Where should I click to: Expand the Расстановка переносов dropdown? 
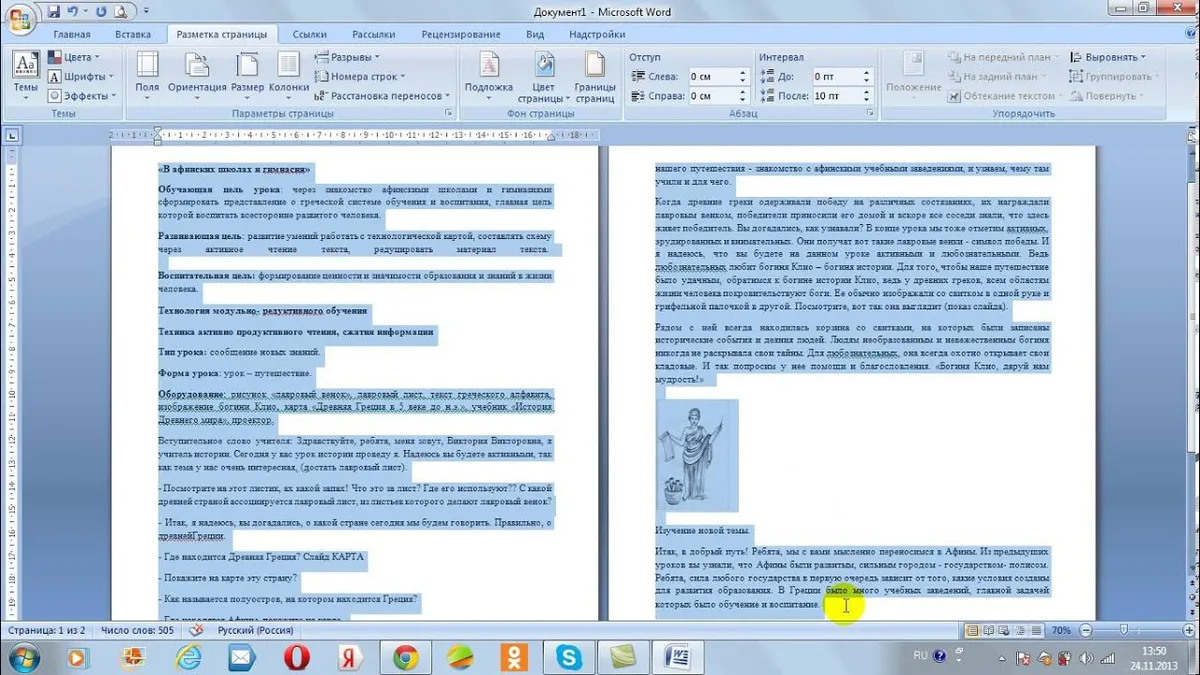click(382, 96)
